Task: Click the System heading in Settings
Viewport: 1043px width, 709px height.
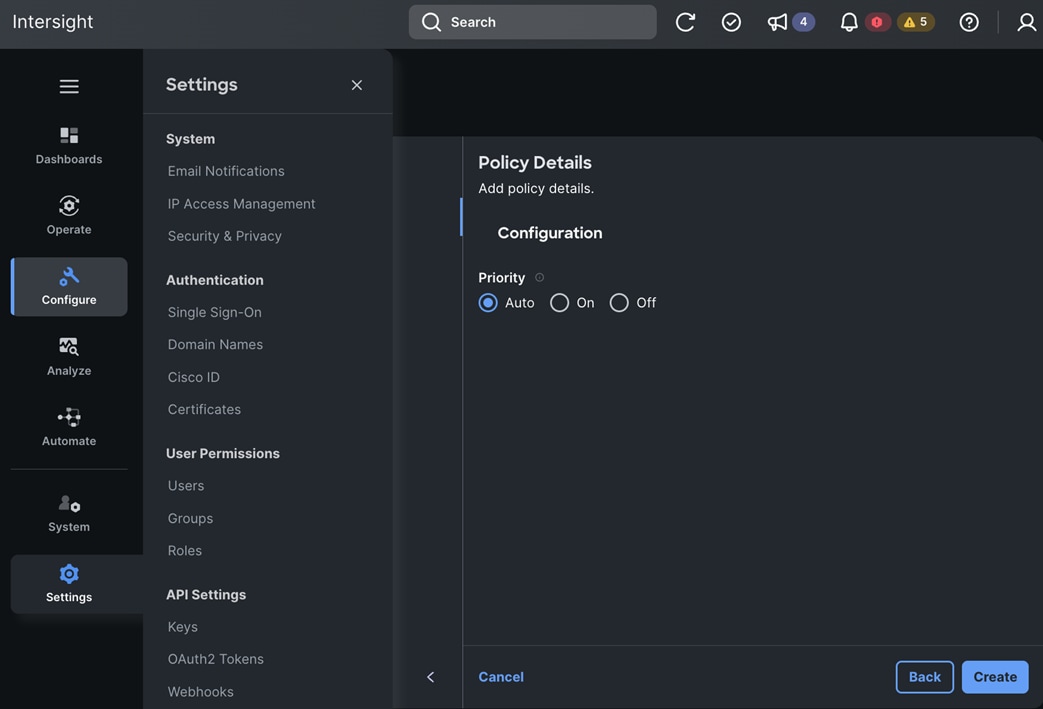Action: pyautogui.click(x=190, y=139)
